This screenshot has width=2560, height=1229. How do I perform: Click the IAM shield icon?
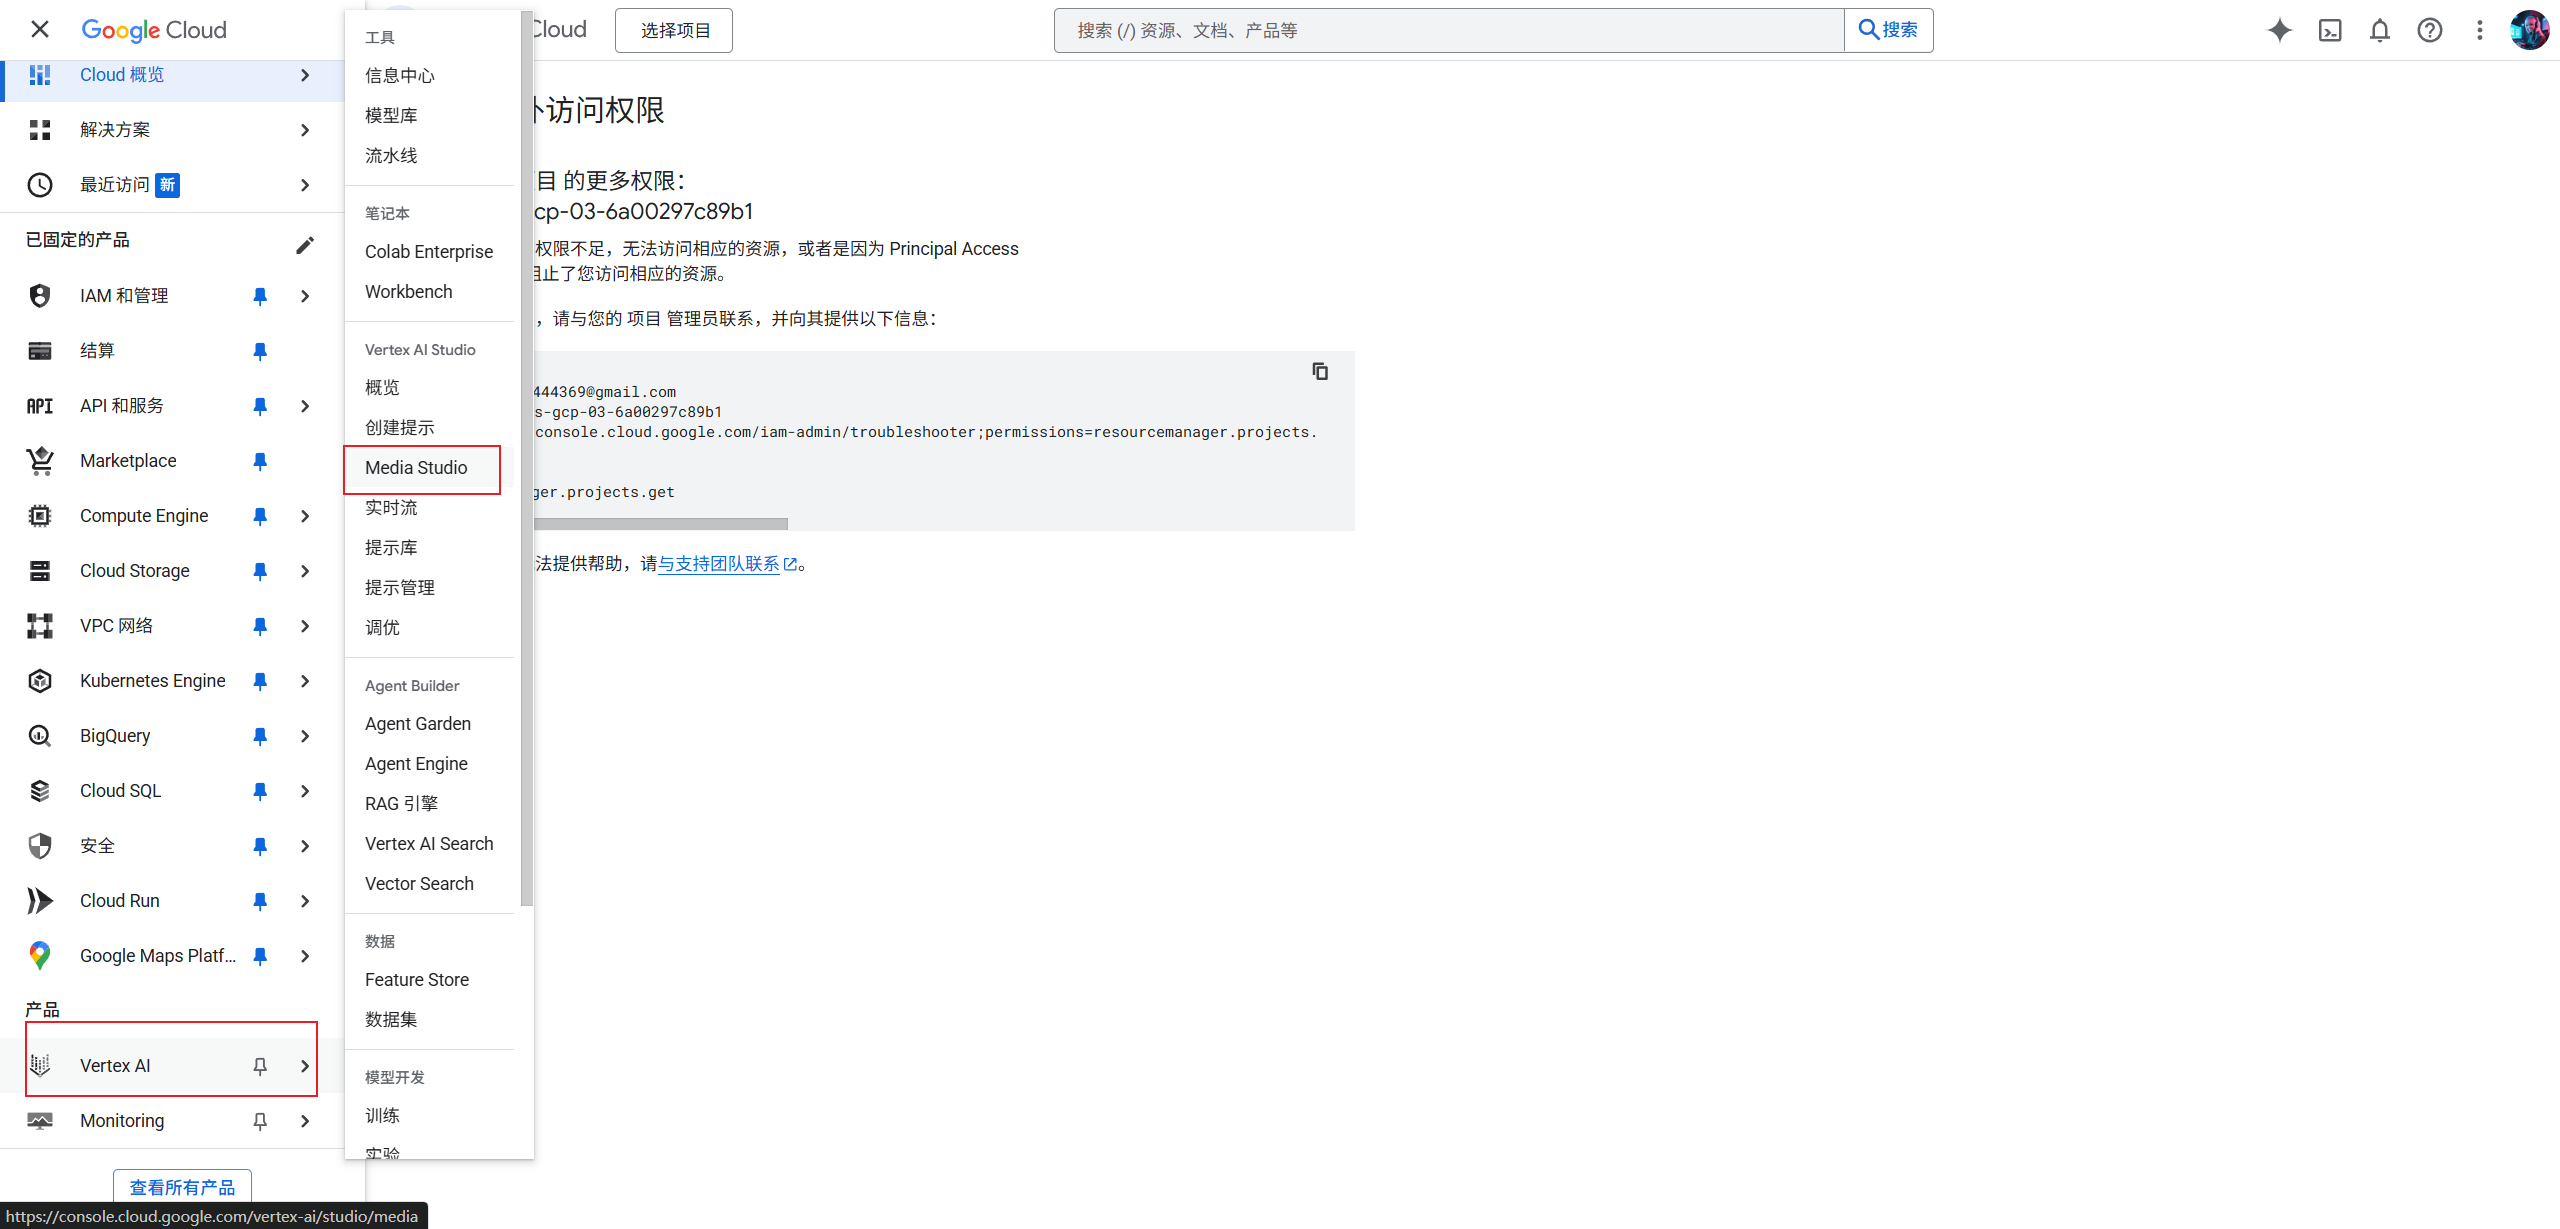(x=40, y=296)
